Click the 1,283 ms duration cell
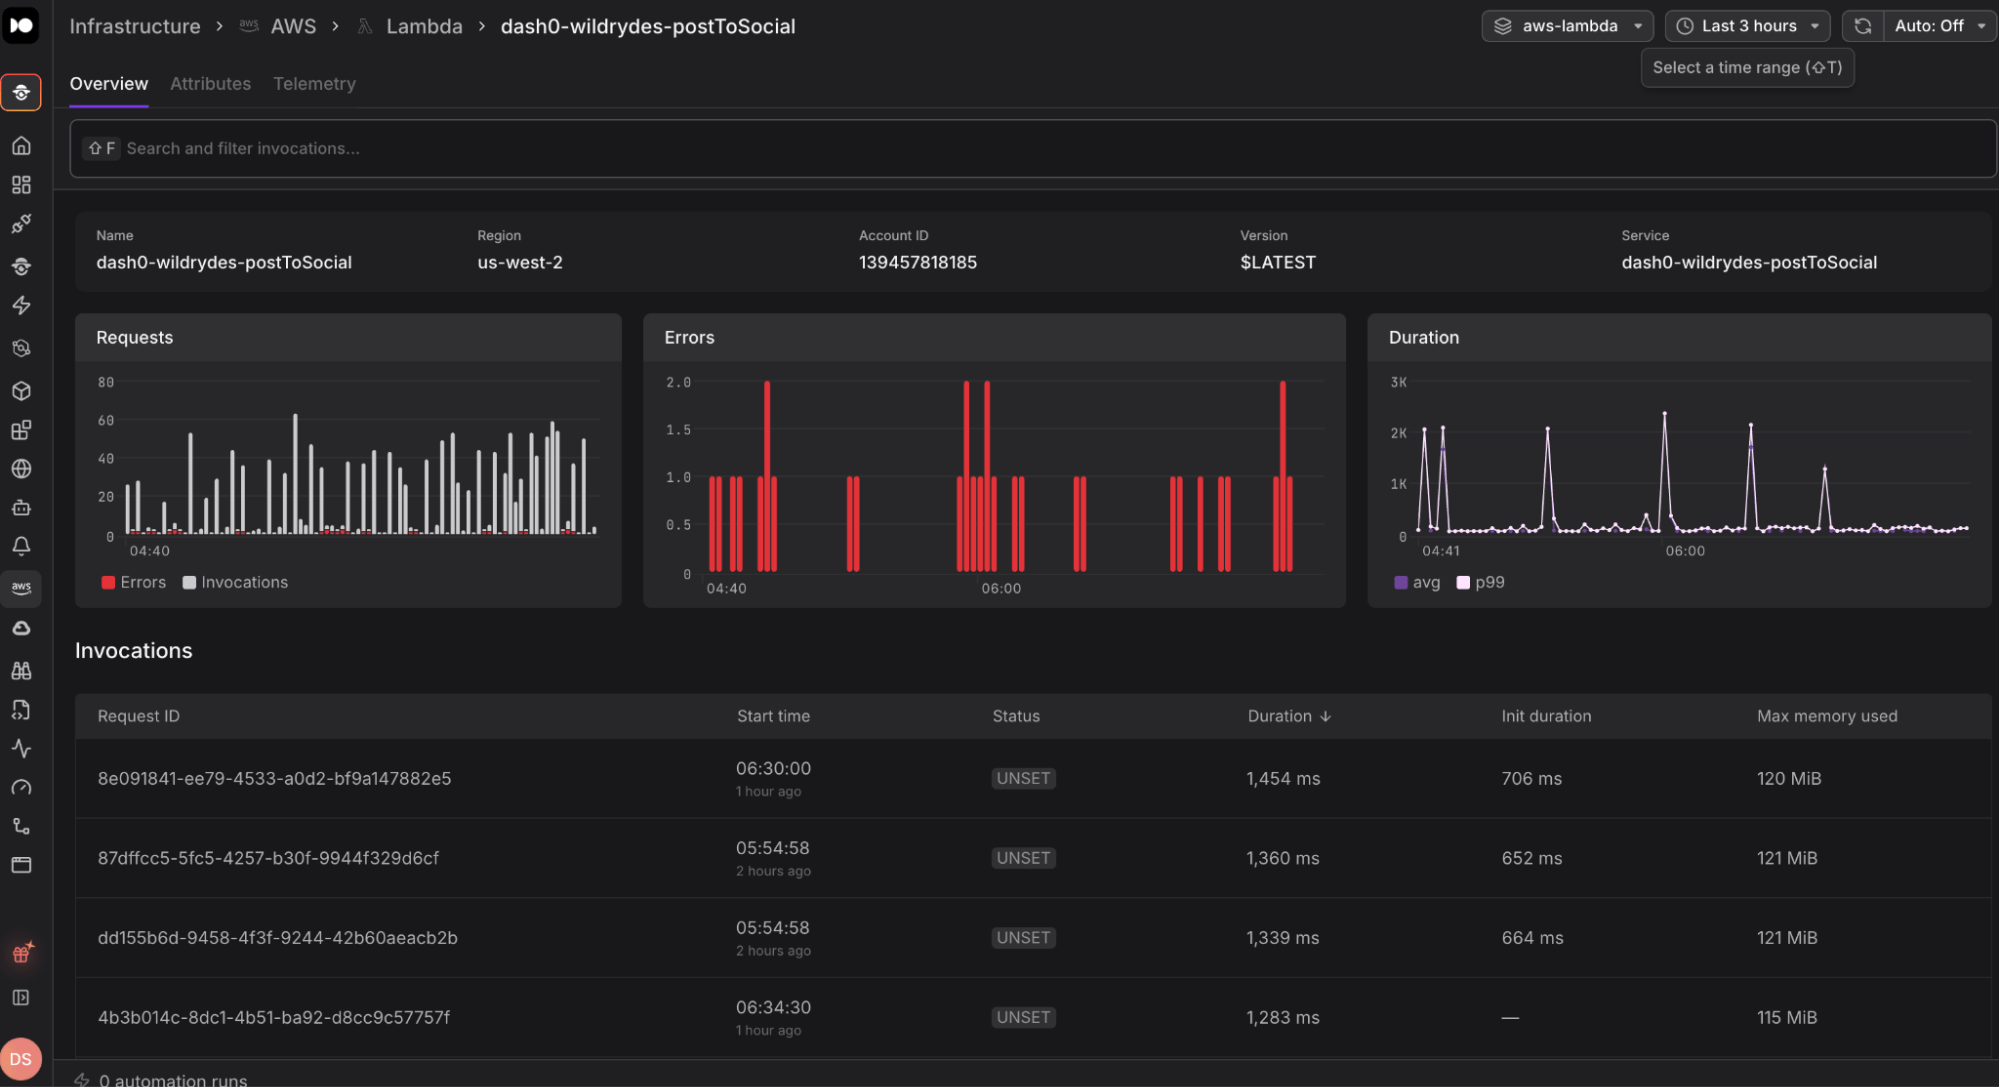Screen dimensions: 1999x1088 click(1283, 1018)
